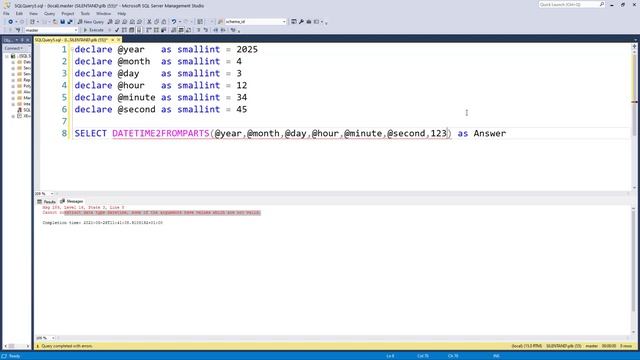This screenshot has width=640, height=360.
Task: Click the Database Engine Query icon after New Query
Action: [109, 22]
